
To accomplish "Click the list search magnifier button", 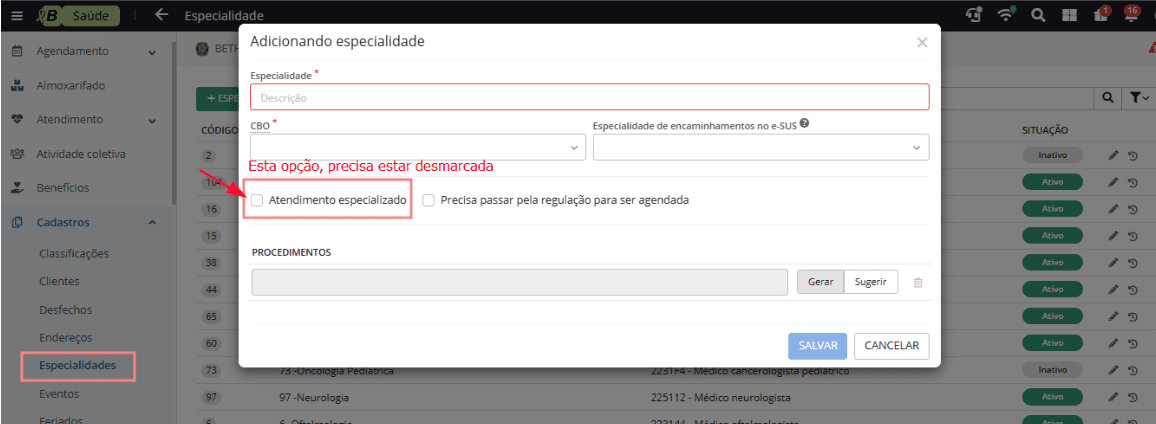I will [1107, 97].
